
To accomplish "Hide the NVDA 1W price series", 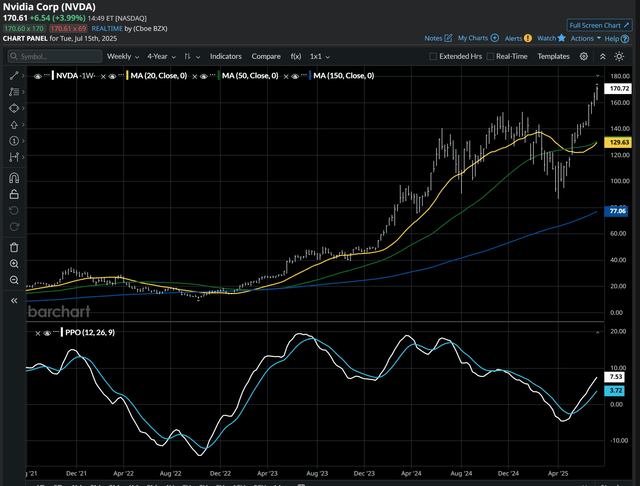I will tap(38, 76).
